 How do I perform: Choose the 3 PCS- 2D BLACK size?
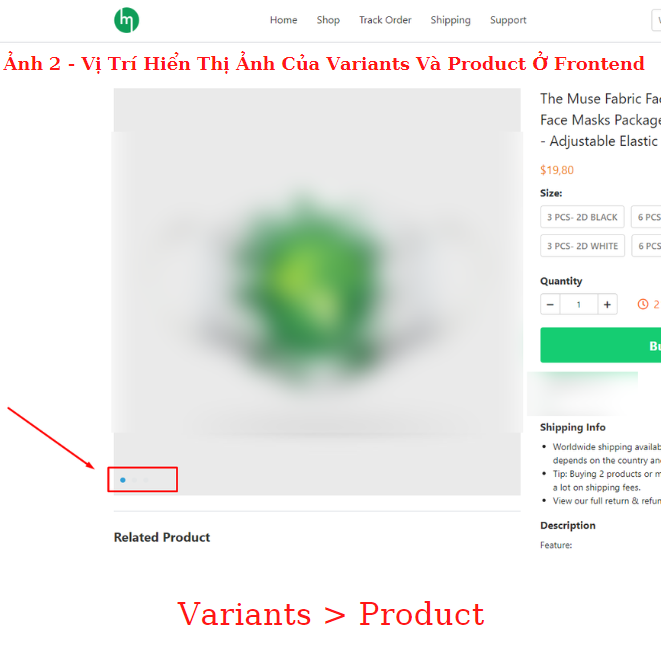(x=582, y=217)
